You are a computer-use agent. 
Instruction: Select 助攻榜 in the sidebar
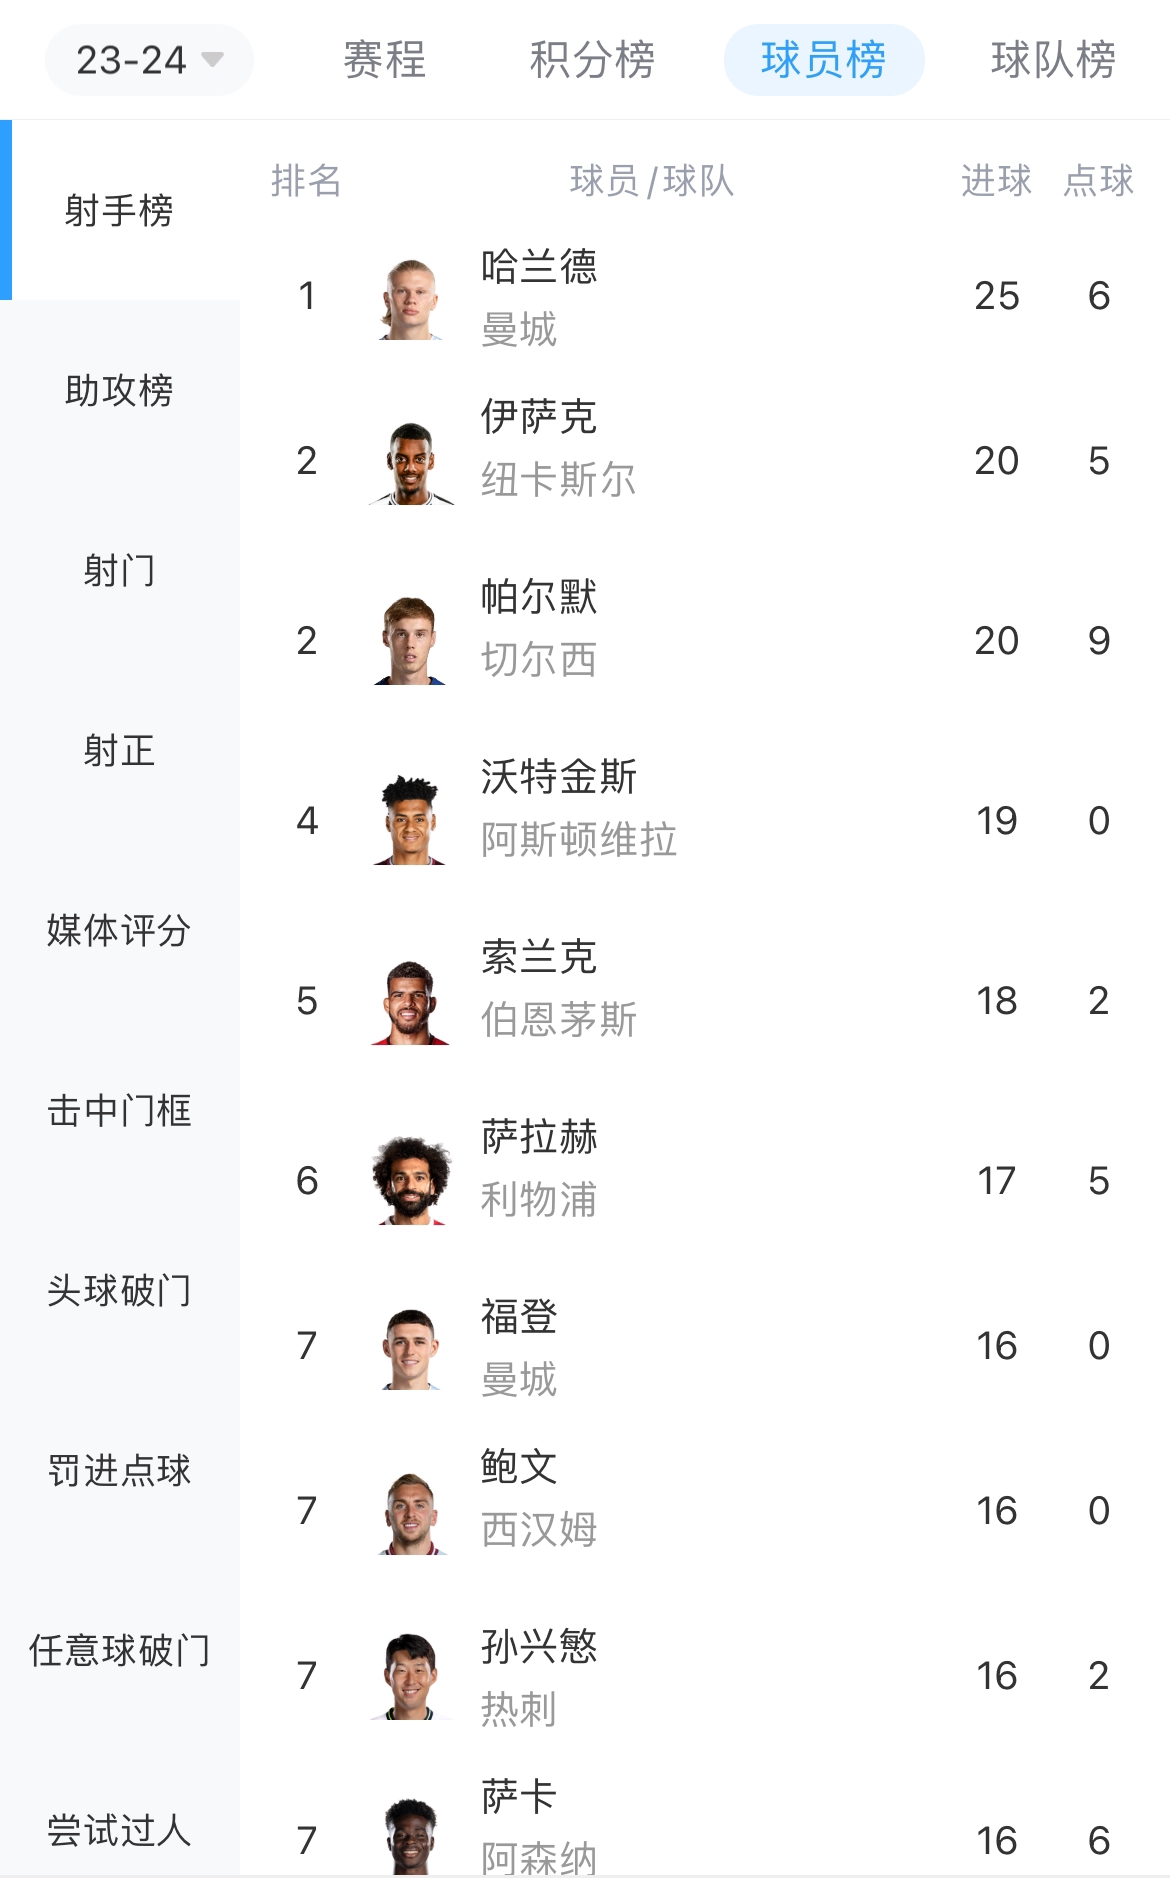119,390
